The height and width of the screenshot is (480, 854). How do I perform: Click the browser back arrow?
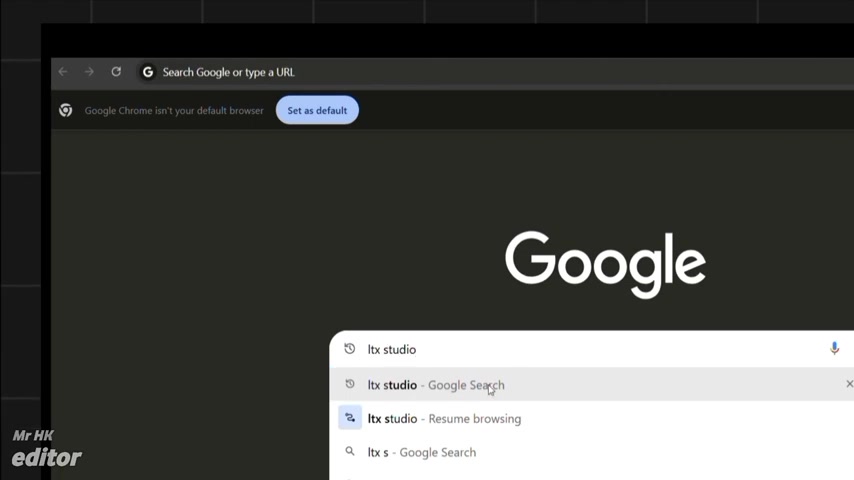coord(63,71)
